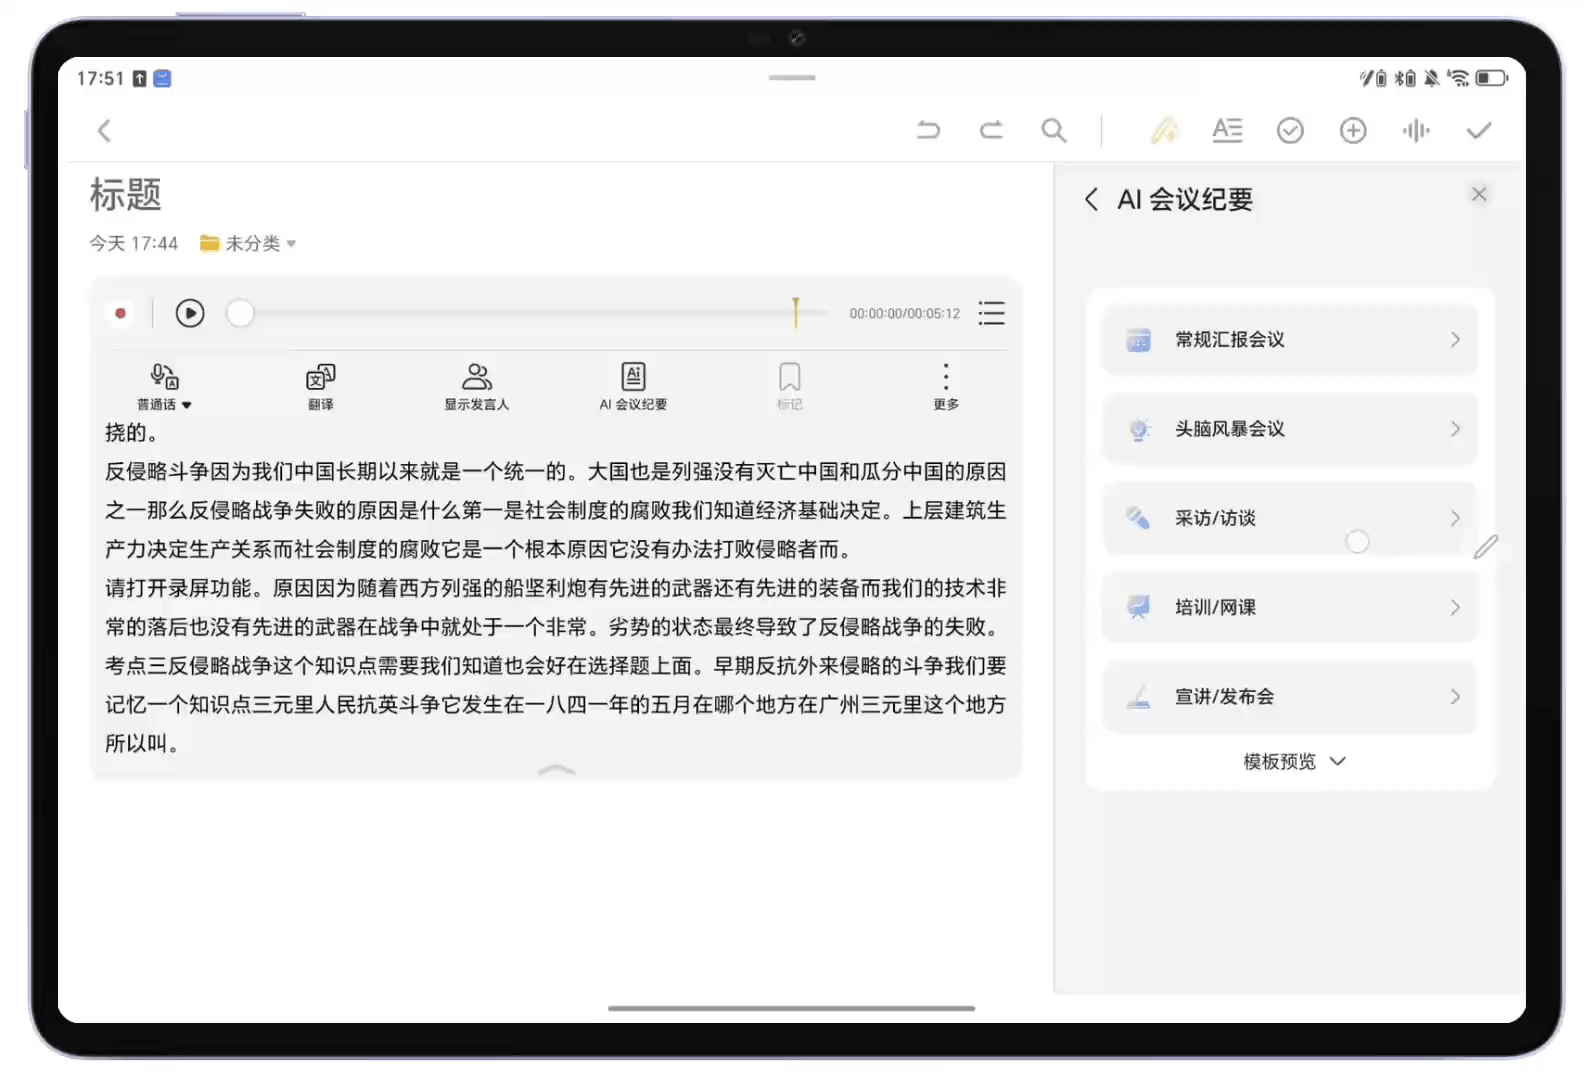The height and width of the screenshot is (1080, 1584).
Task: Open the 普通话 language dropdown
Action: (x=164, y=386)
